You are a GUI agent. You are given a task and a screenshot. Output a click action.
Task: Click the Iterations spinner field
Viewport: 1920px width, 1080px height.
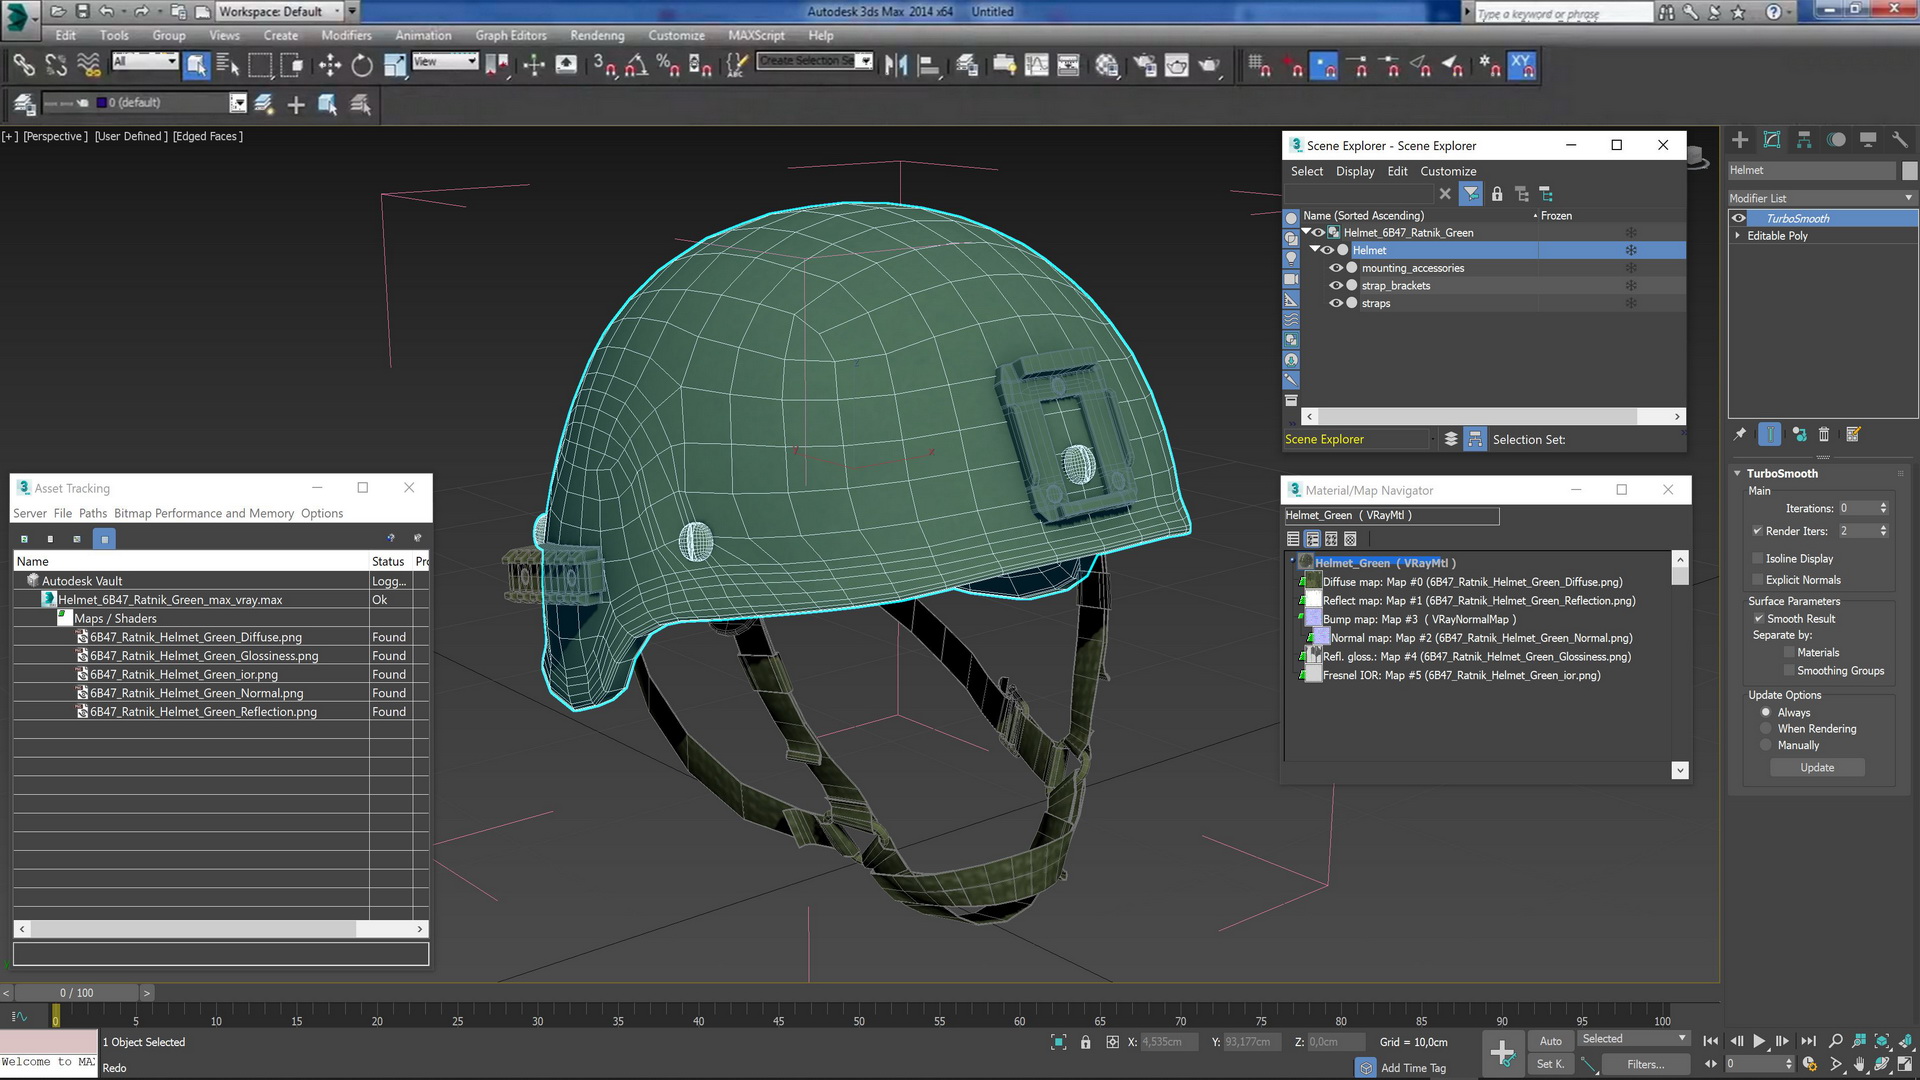[1857, 508]
